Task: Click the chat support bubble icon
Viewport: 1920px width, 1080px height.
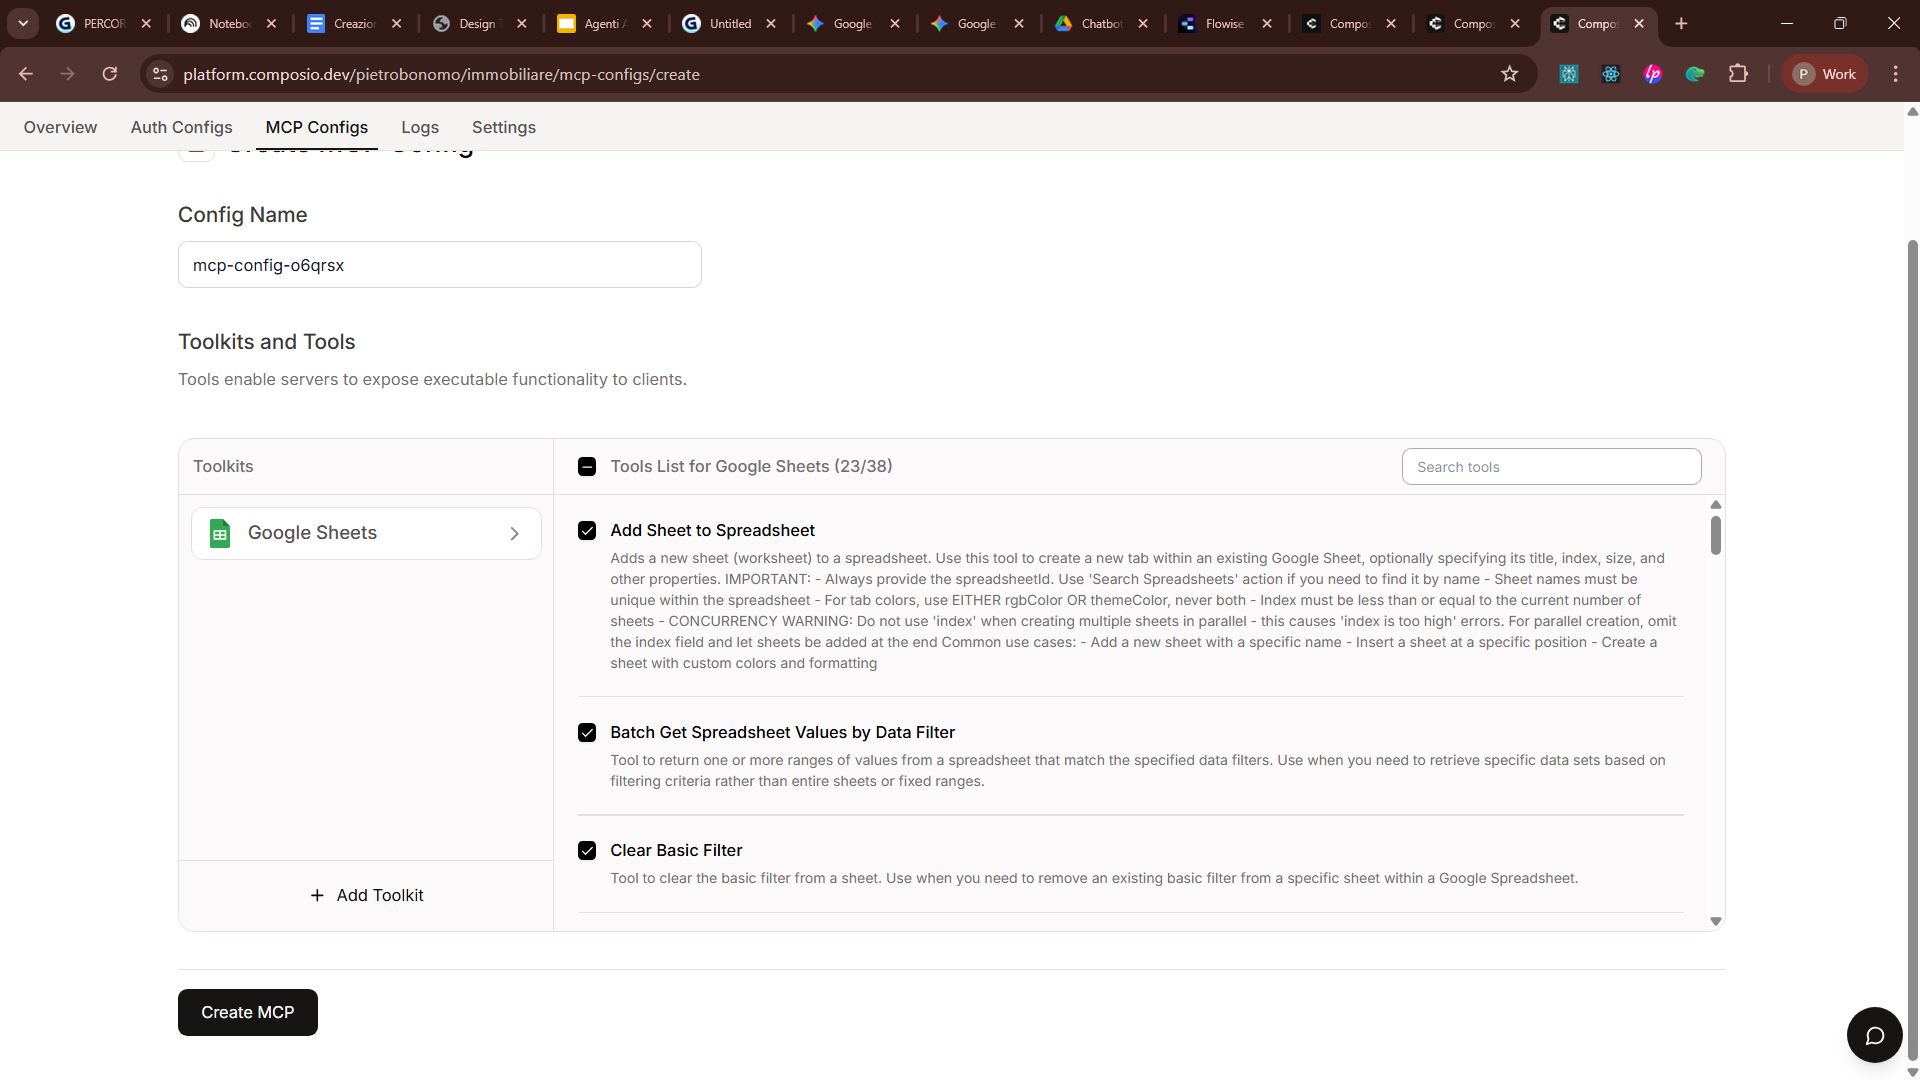Action: [1874, 1035]
